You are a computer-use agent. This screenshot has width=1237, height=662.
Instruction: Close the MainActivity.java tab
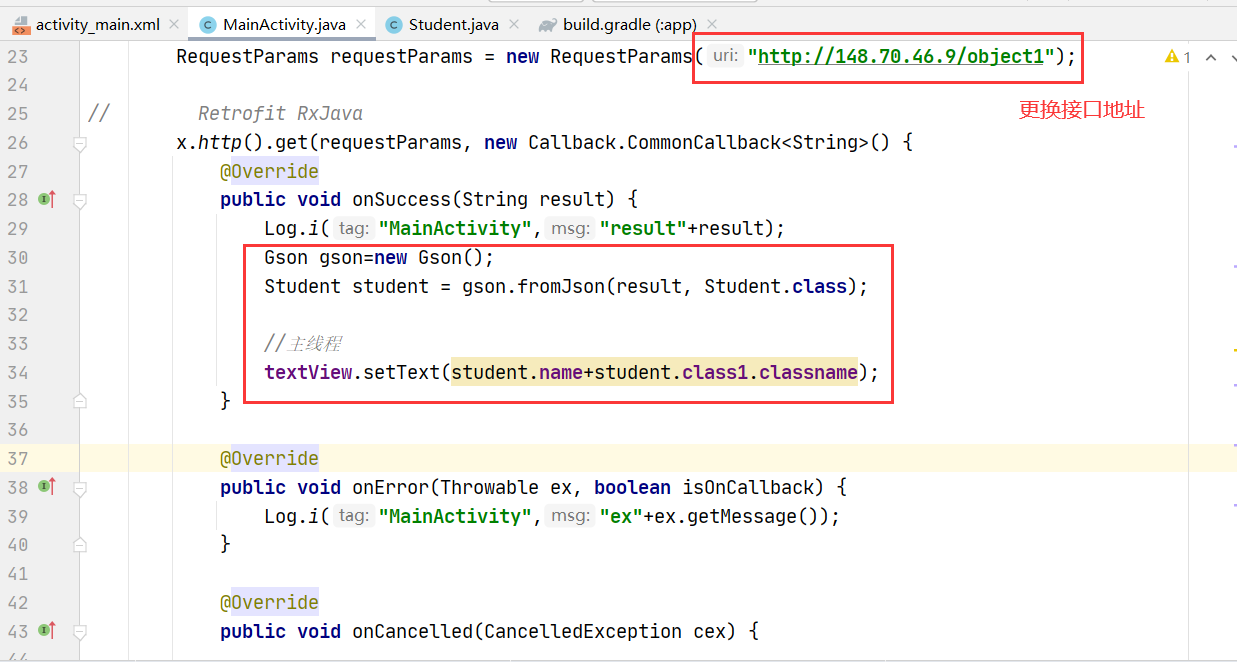362,24
